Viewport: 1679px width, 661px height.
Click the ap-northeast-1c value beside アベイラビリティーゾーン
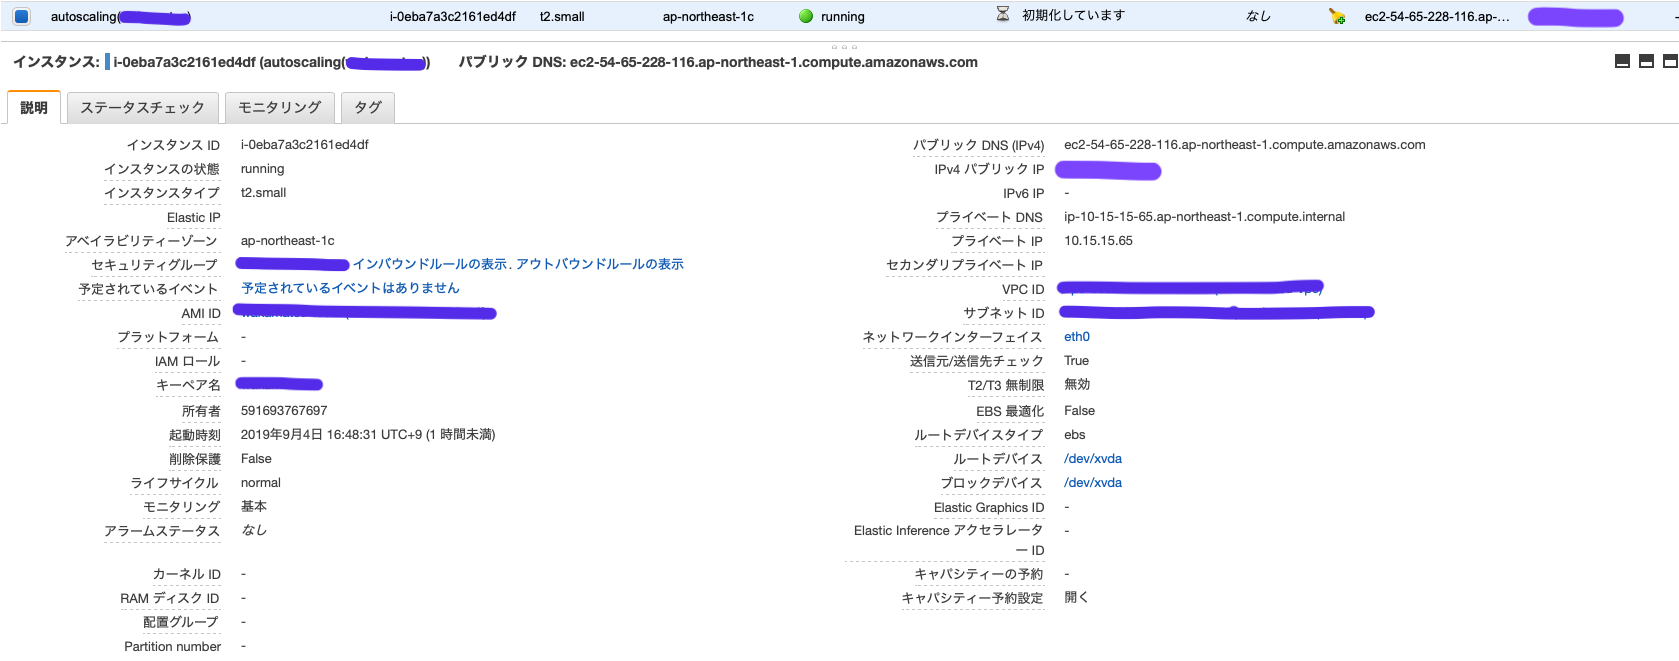(x=288, y=241)
